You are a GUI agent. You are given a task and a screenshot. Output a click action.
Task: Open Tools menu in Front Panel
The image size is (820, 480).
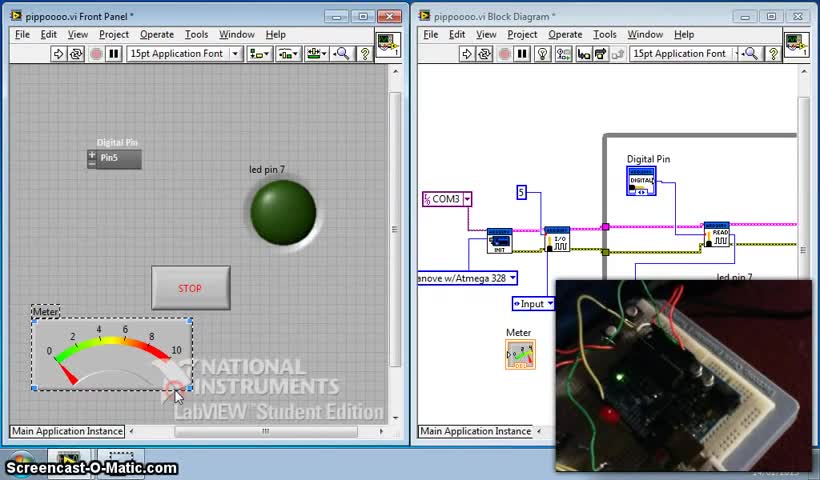197,35
